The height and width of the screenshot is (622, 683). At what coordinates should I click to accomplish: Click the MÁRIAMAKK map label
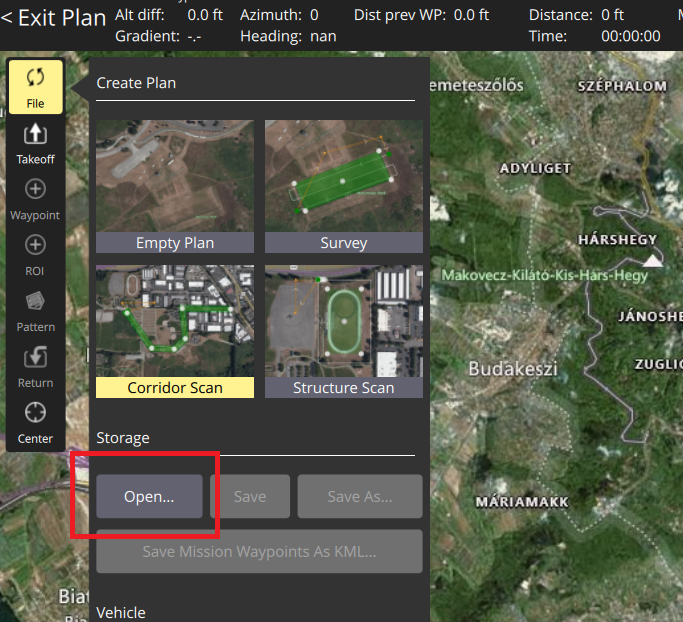(522, 502)
